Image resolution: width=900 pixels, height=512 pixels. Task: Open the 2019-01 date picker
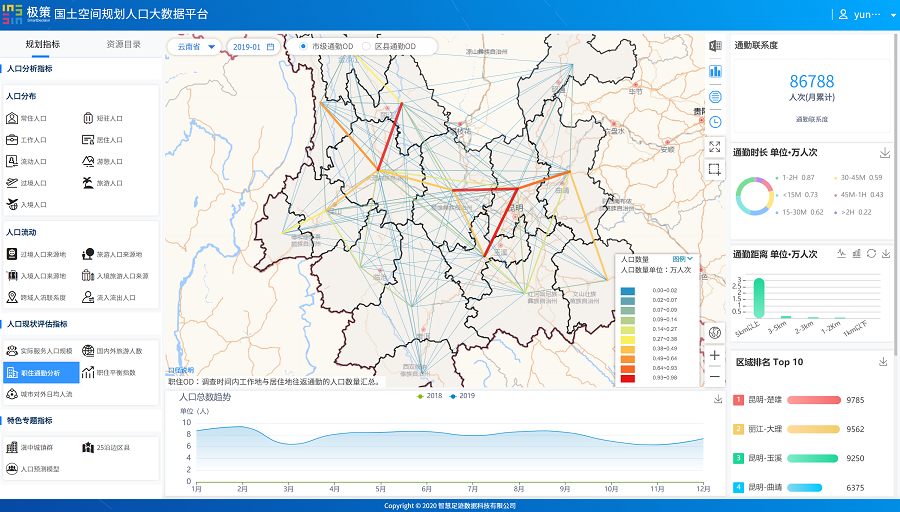point(251,46)
